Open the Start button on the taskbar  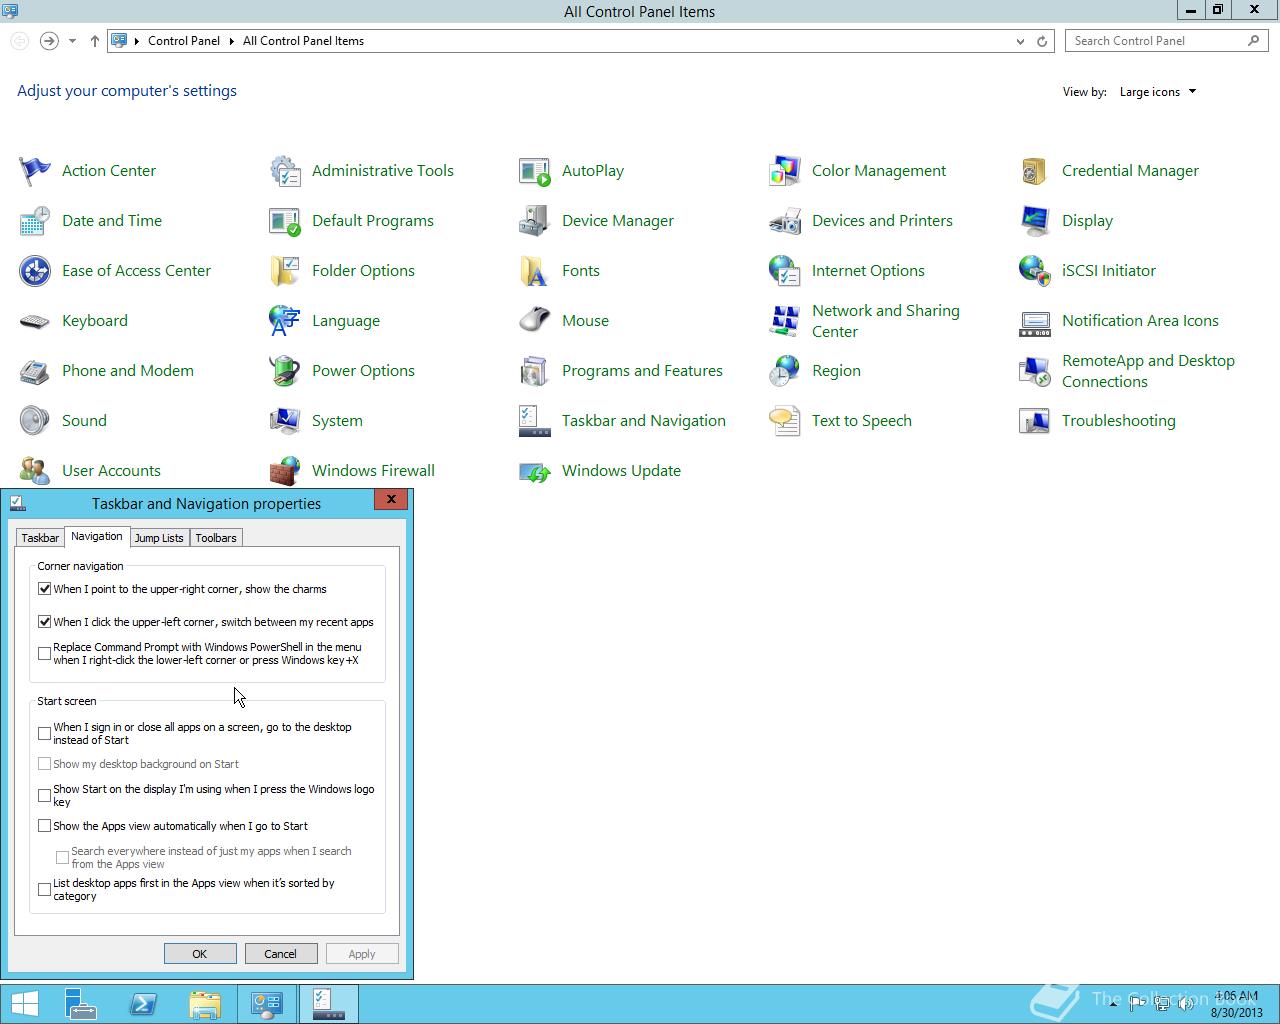tap(24, 1004)
